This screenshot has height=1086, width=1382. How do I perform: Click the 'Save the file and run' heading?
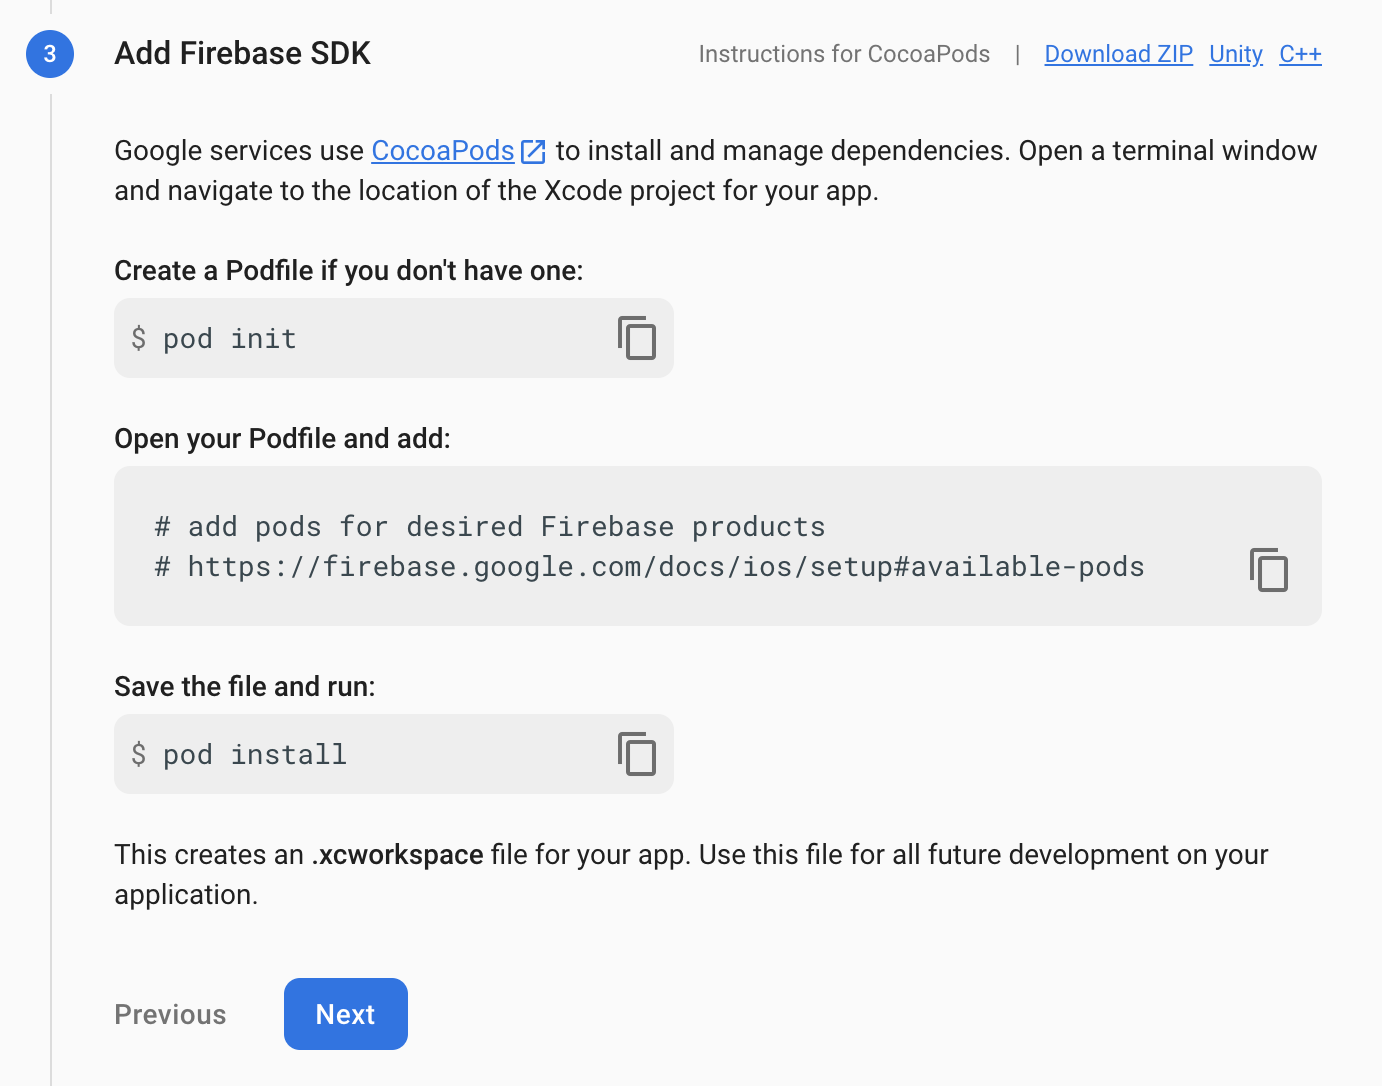tap(245, 687)
